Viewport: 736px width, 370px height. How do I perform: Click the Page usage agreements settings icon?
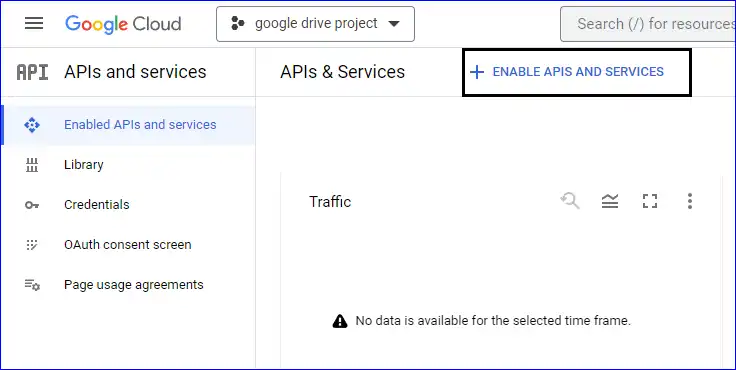tap(32, 285)
